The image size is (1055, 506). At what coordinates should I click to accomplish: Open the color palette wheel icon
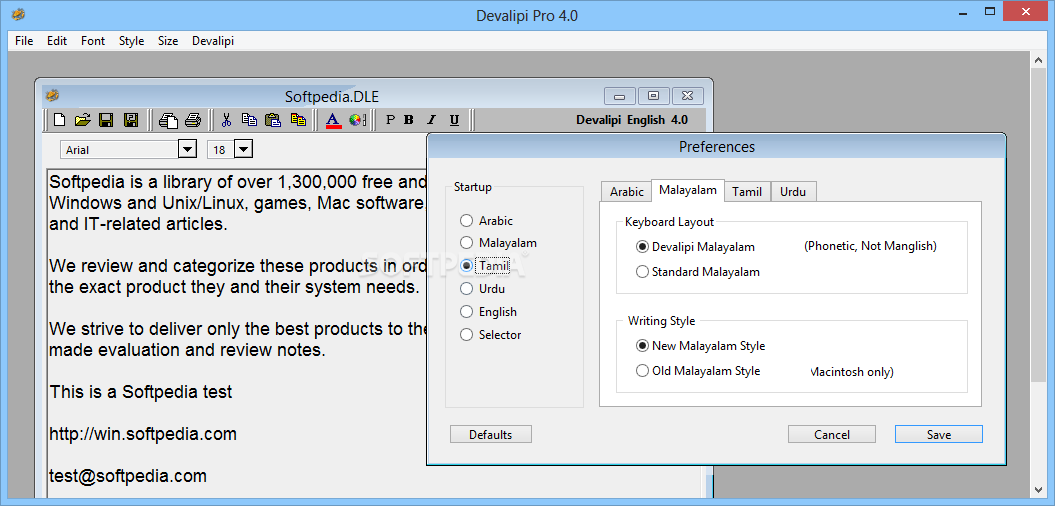(x=357, y=120)
